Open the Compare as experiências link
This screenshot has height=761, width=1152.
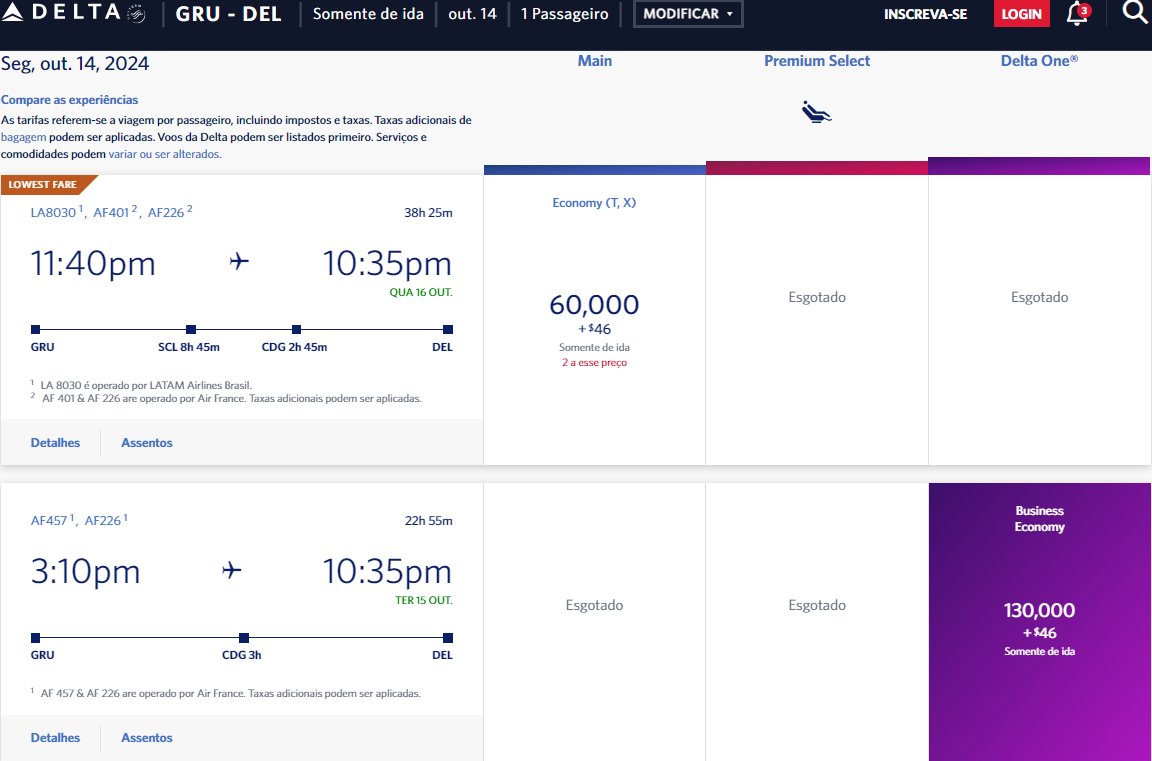click(69, 100)
